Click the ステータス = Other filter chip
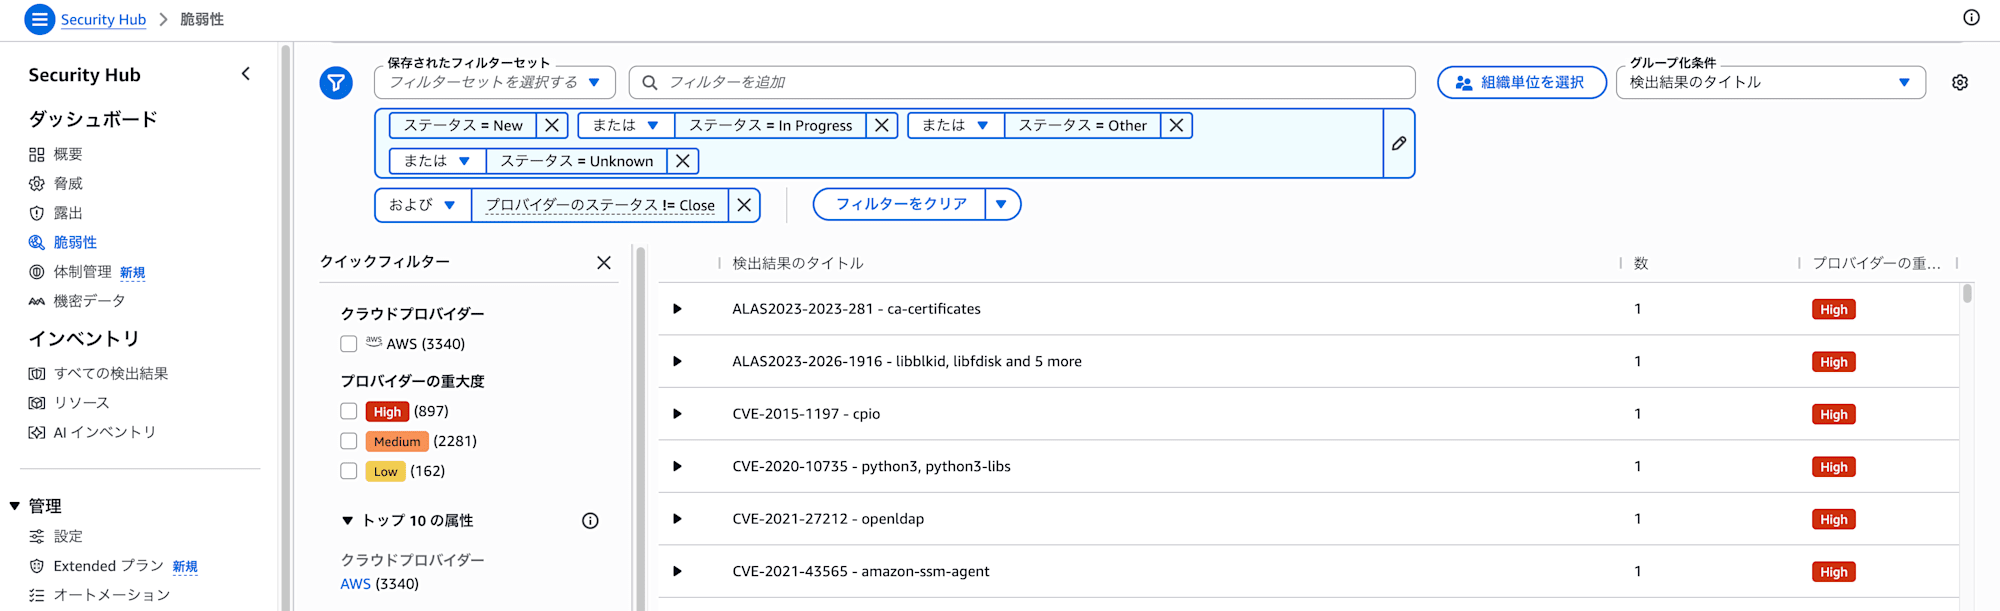 point(1083,125)
